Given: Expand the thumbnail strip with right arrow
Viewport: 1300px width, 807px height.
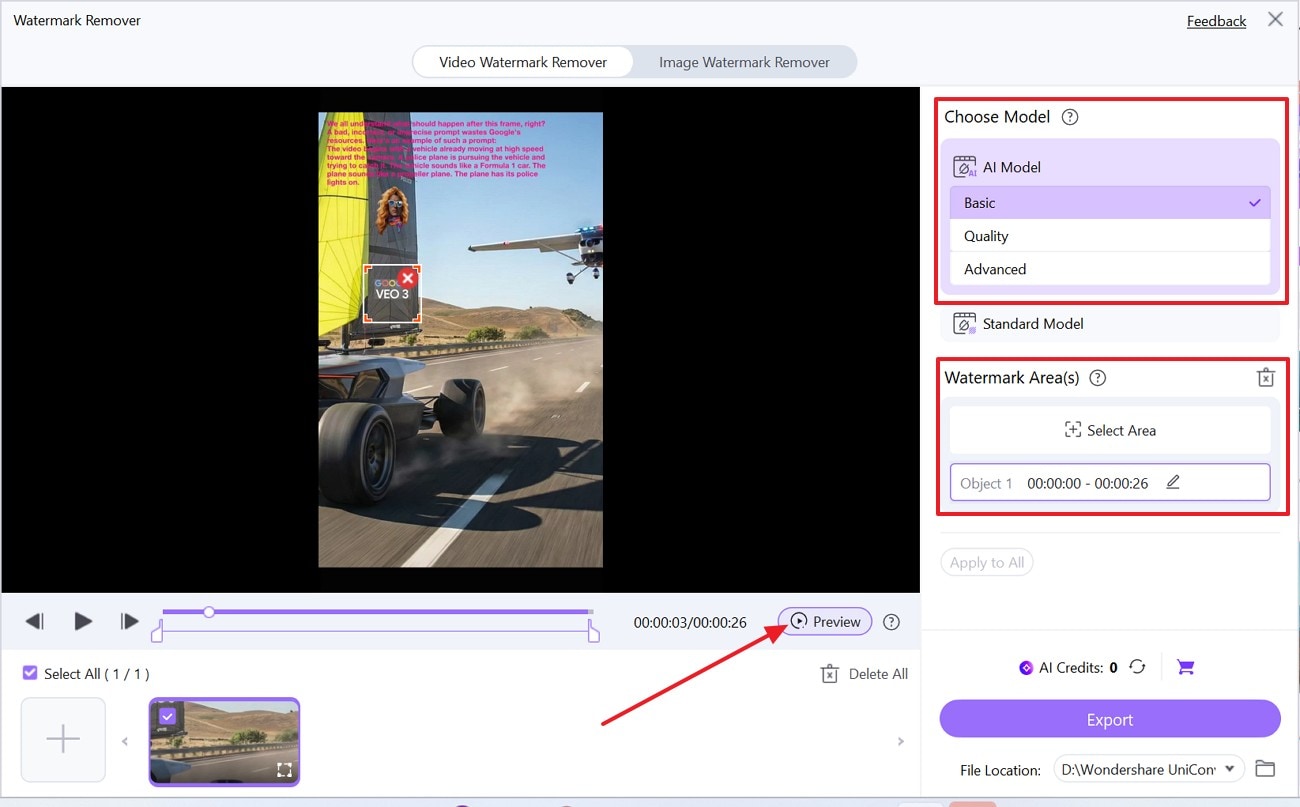Looking at the screenshot, I should (900, 741).
